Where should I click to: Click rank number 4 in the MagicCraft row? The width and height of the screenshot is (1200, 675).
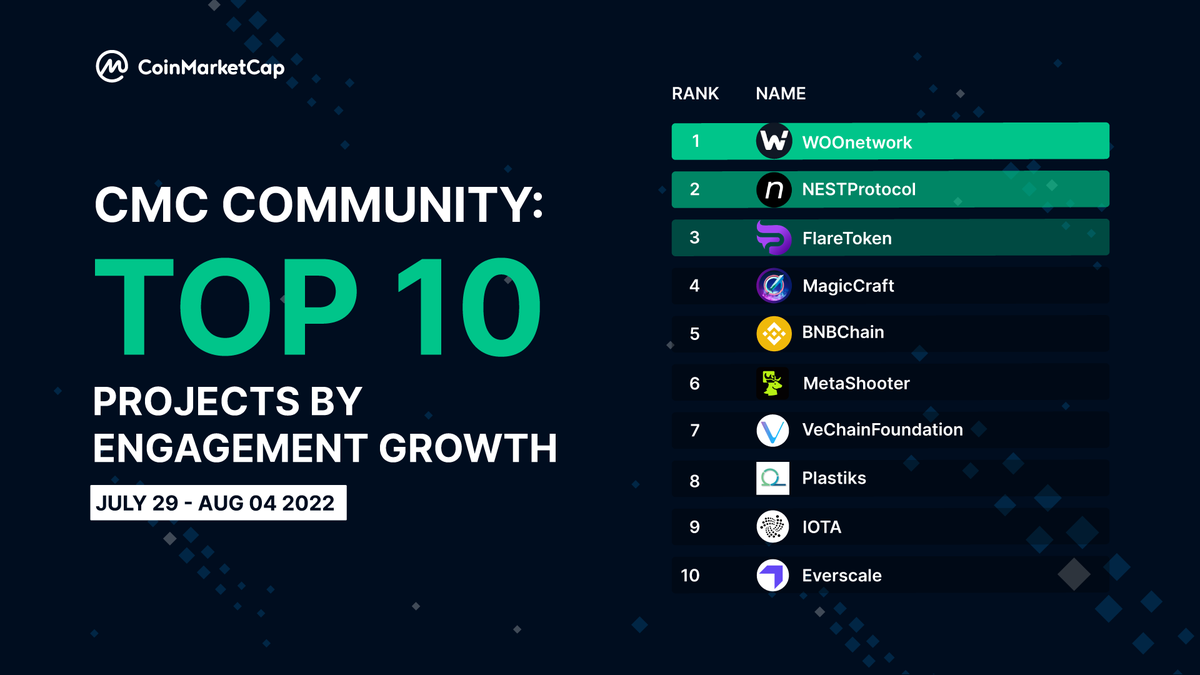click(695, 286)
